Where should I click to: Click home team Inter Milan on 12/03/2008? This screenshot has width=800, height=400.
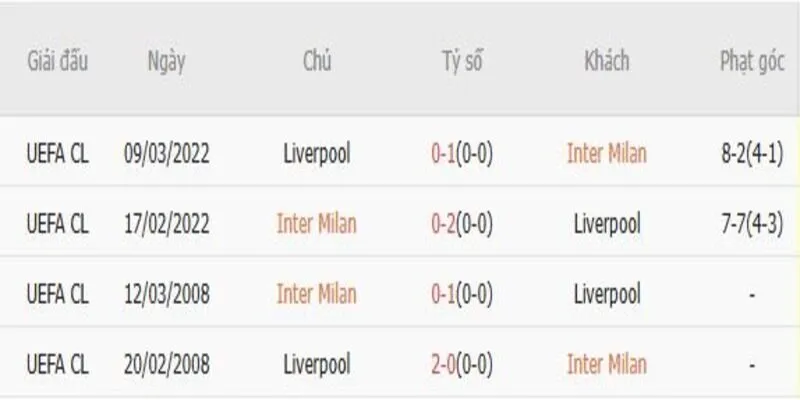(317, 294)
